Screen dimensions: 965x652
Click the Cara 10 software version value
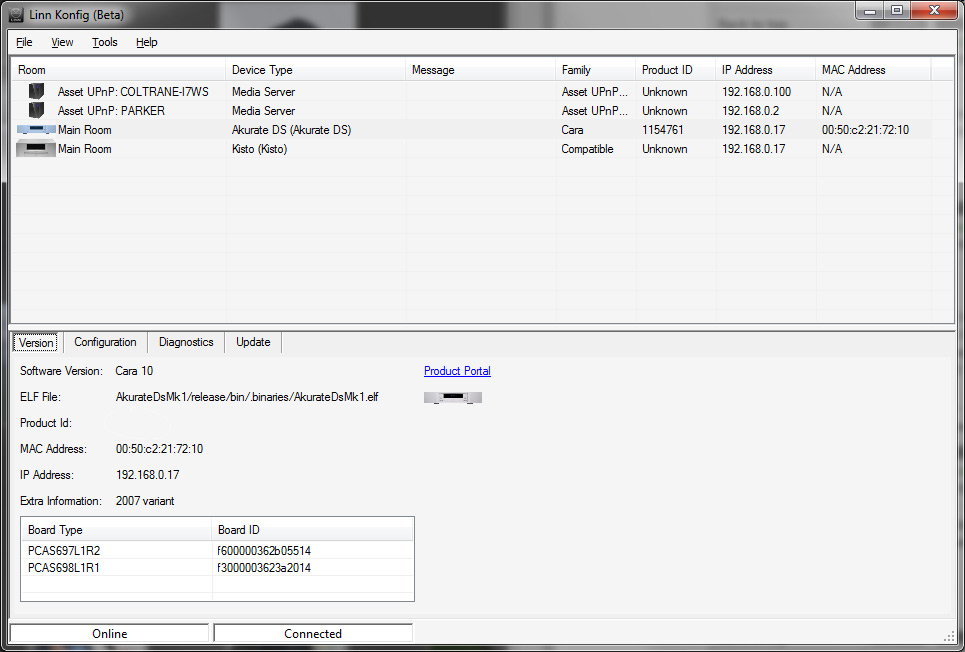click(x=134, y=371)
